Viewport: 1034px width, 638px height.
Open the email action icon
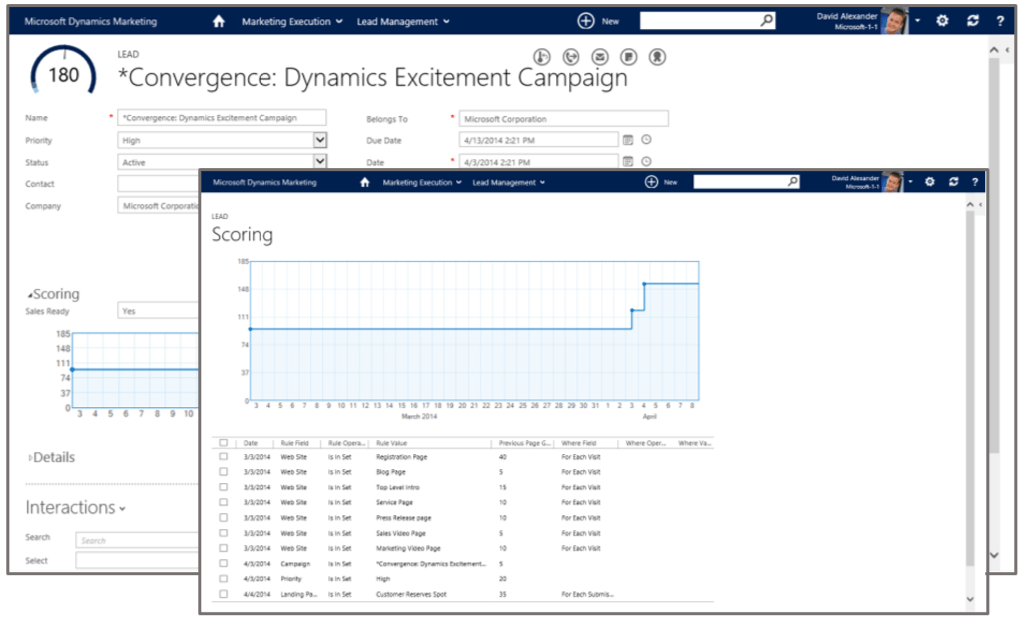tap(600, 57)
